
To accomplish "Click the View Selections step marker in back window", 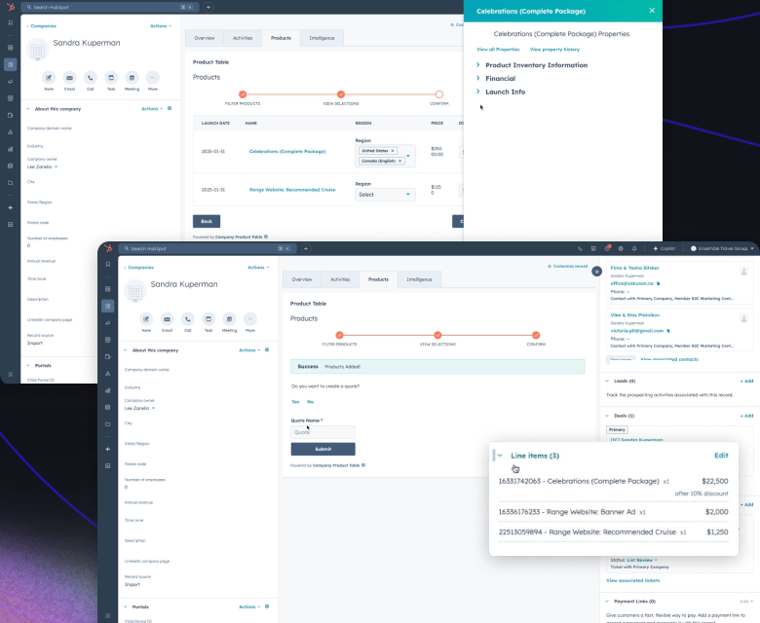I will pos(341,95).
